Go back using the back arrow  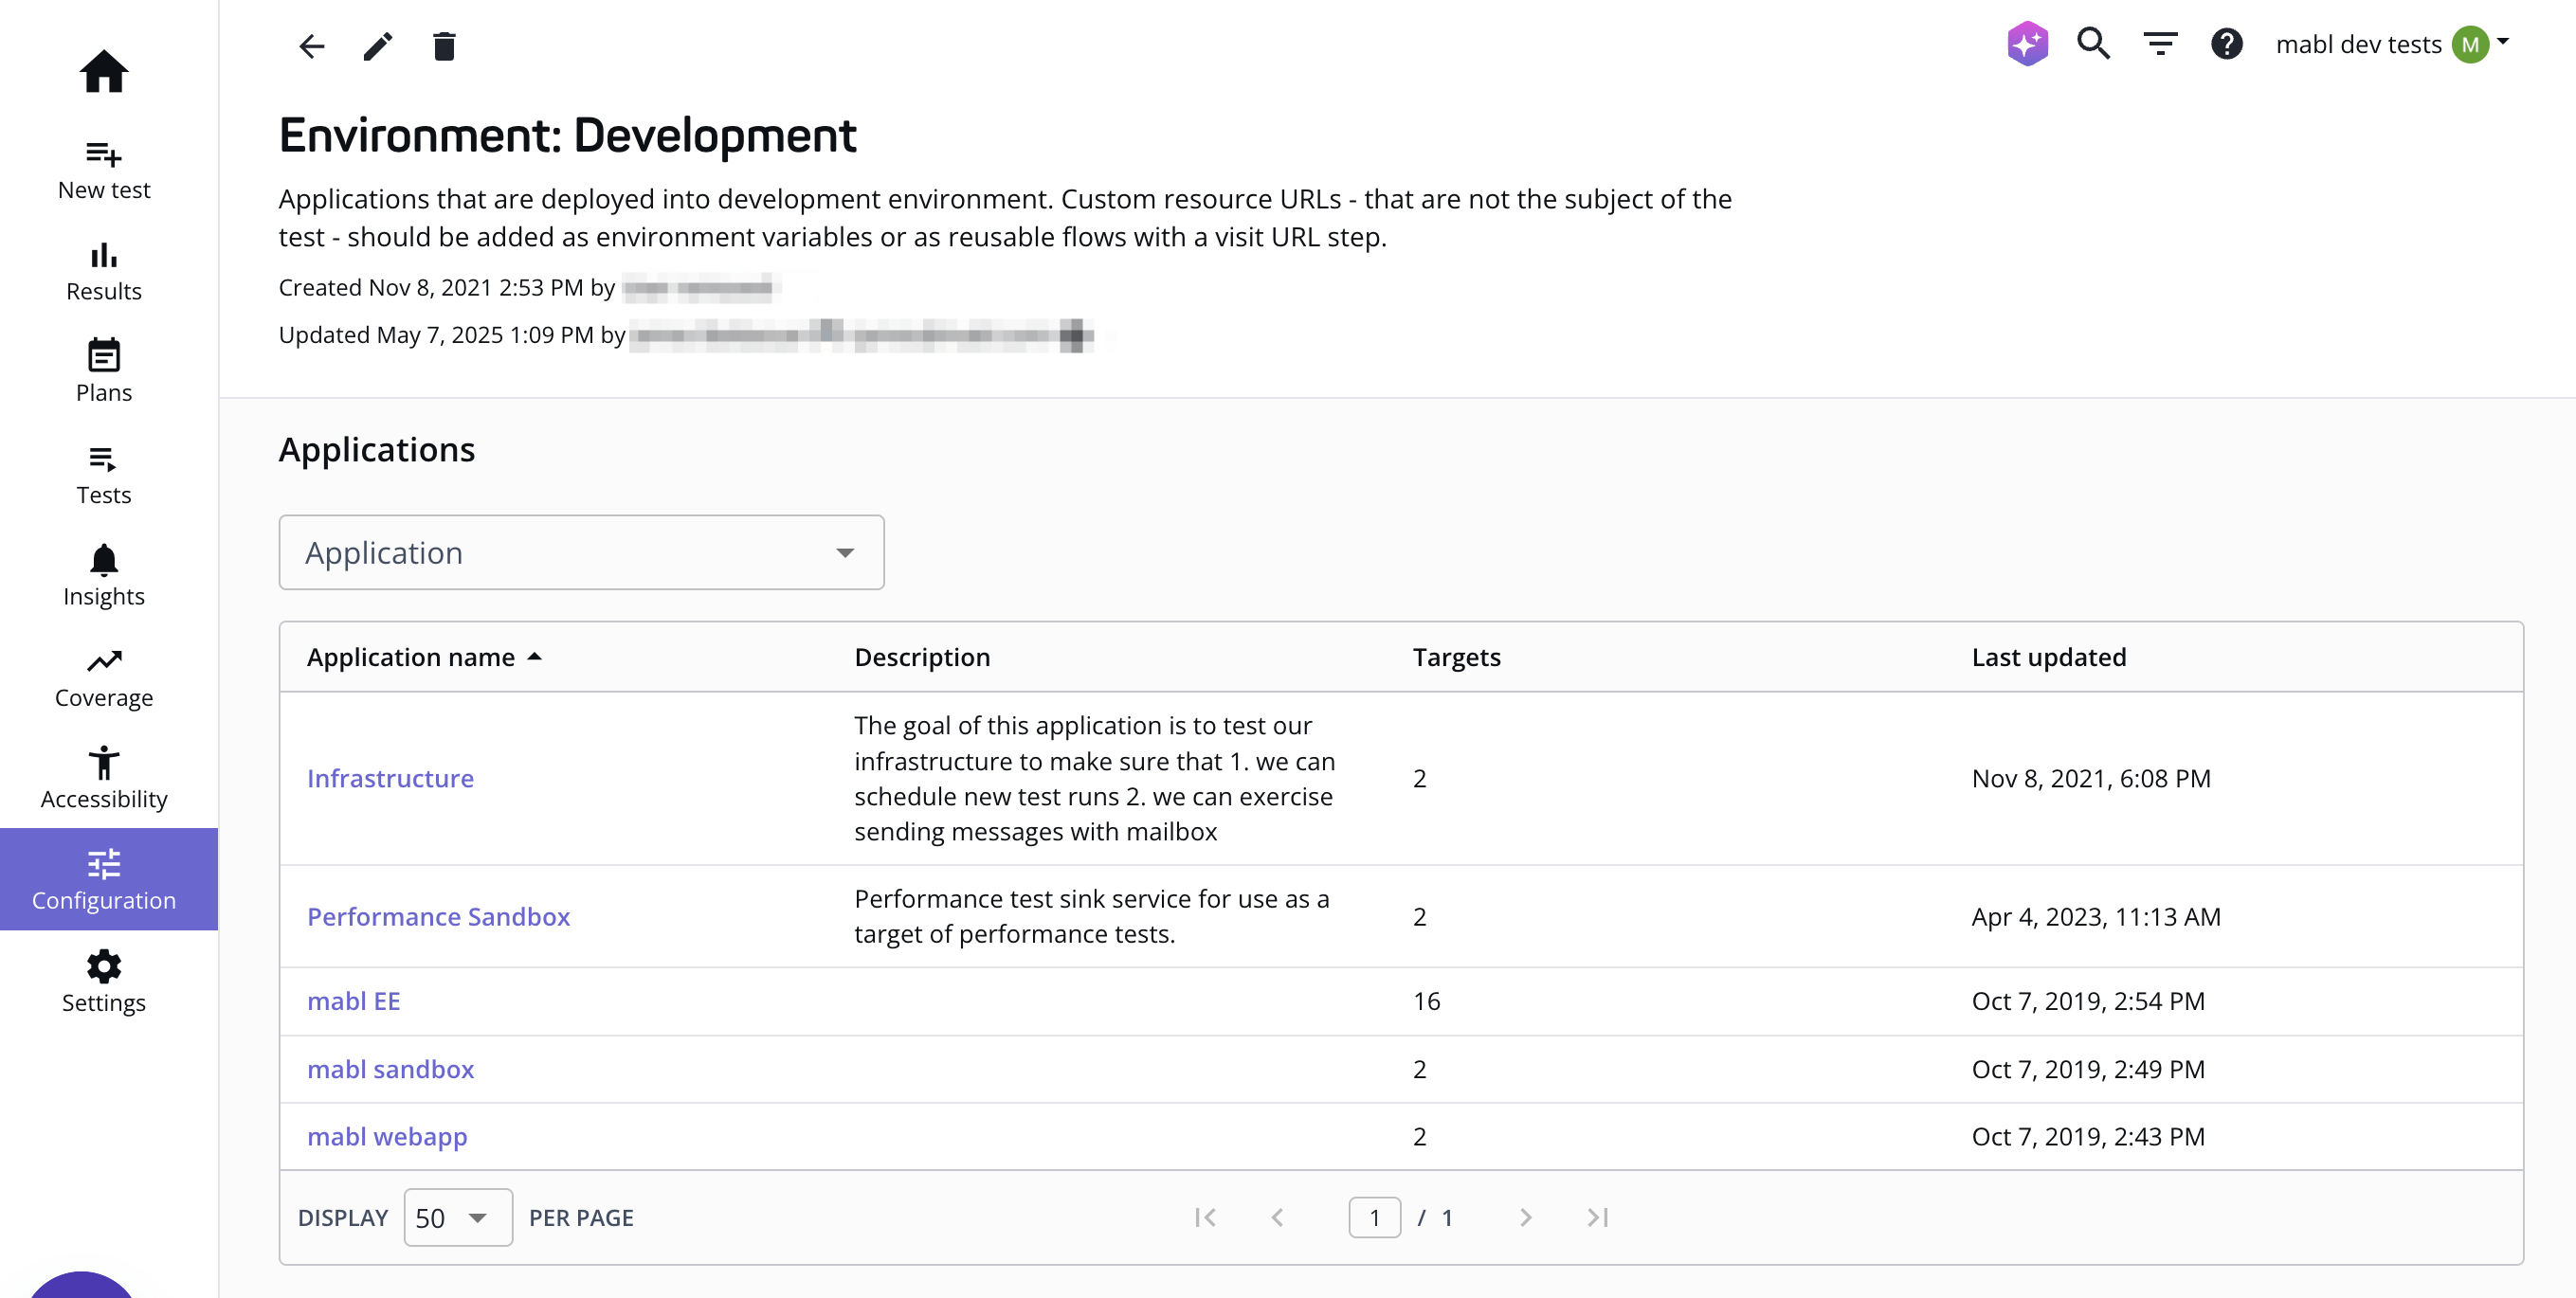[x=311, y=46]
